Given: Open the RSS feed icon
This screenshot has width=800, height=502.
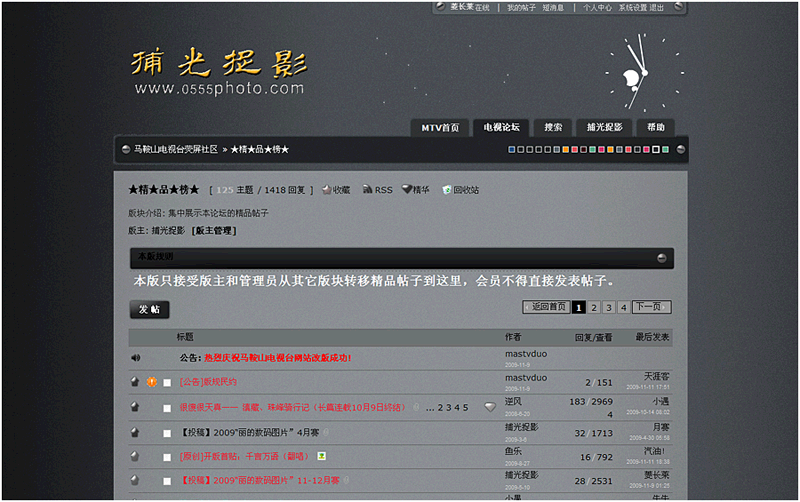Looking at the screenshot, I should pyautogui.click(x=367, y=190).
